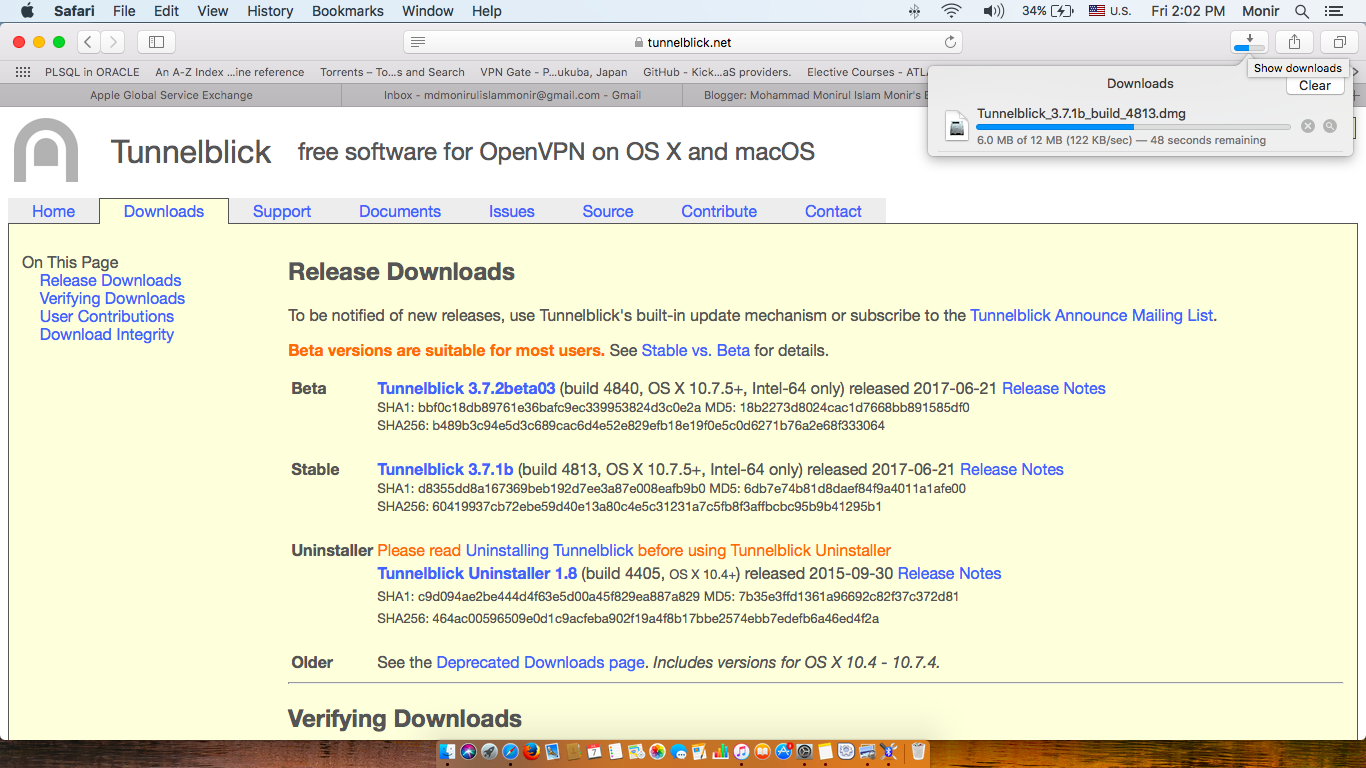
Task: Open the File menu
Action: click(x=124, y=11)
